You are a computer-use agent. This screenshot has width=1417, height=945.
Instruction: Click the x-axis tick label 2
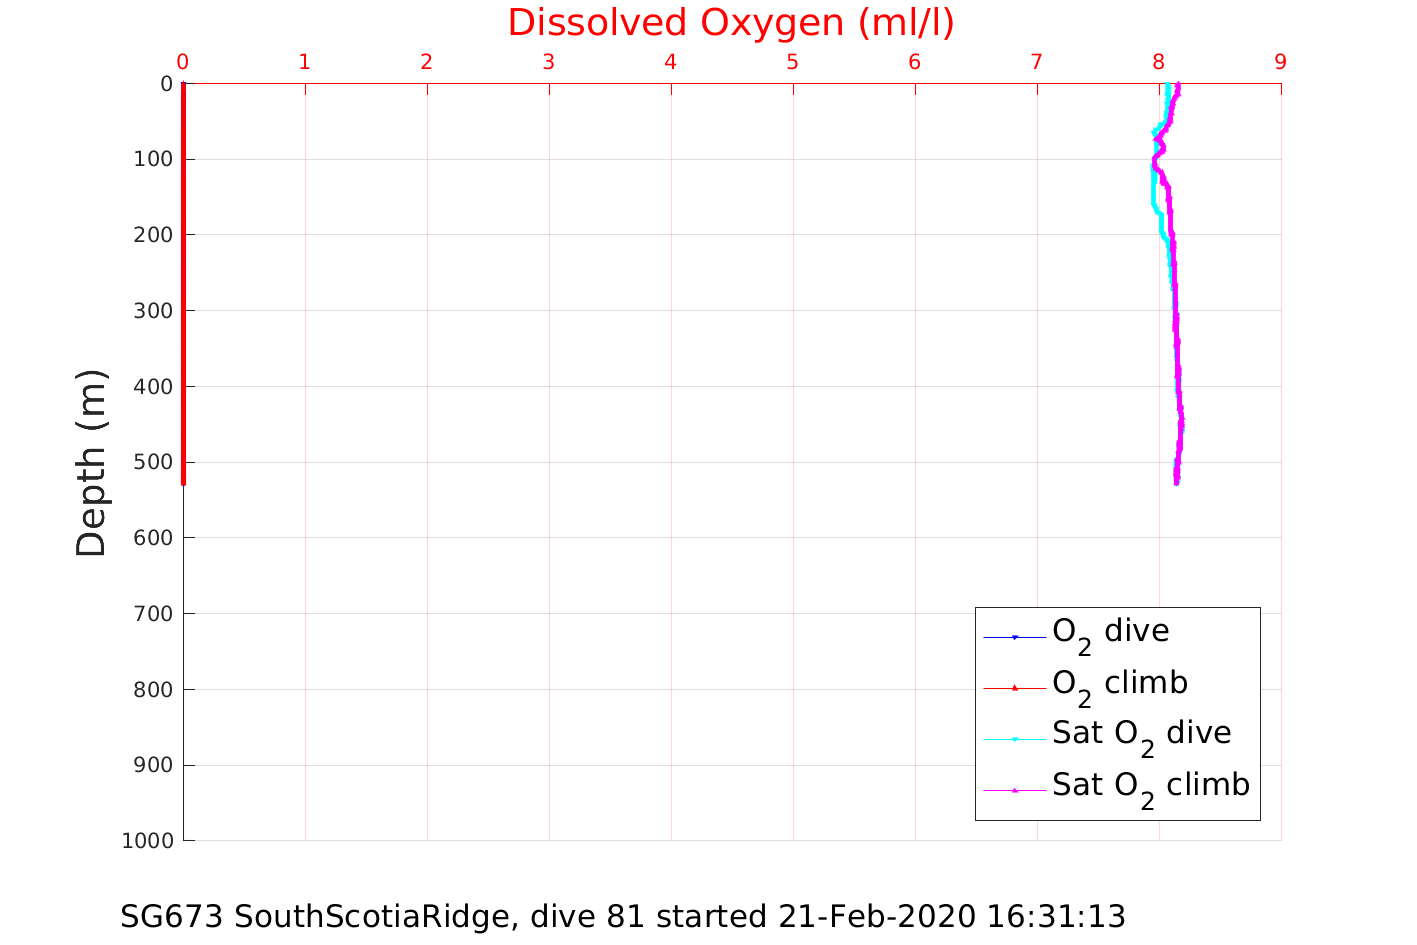(x=427, y=62)
